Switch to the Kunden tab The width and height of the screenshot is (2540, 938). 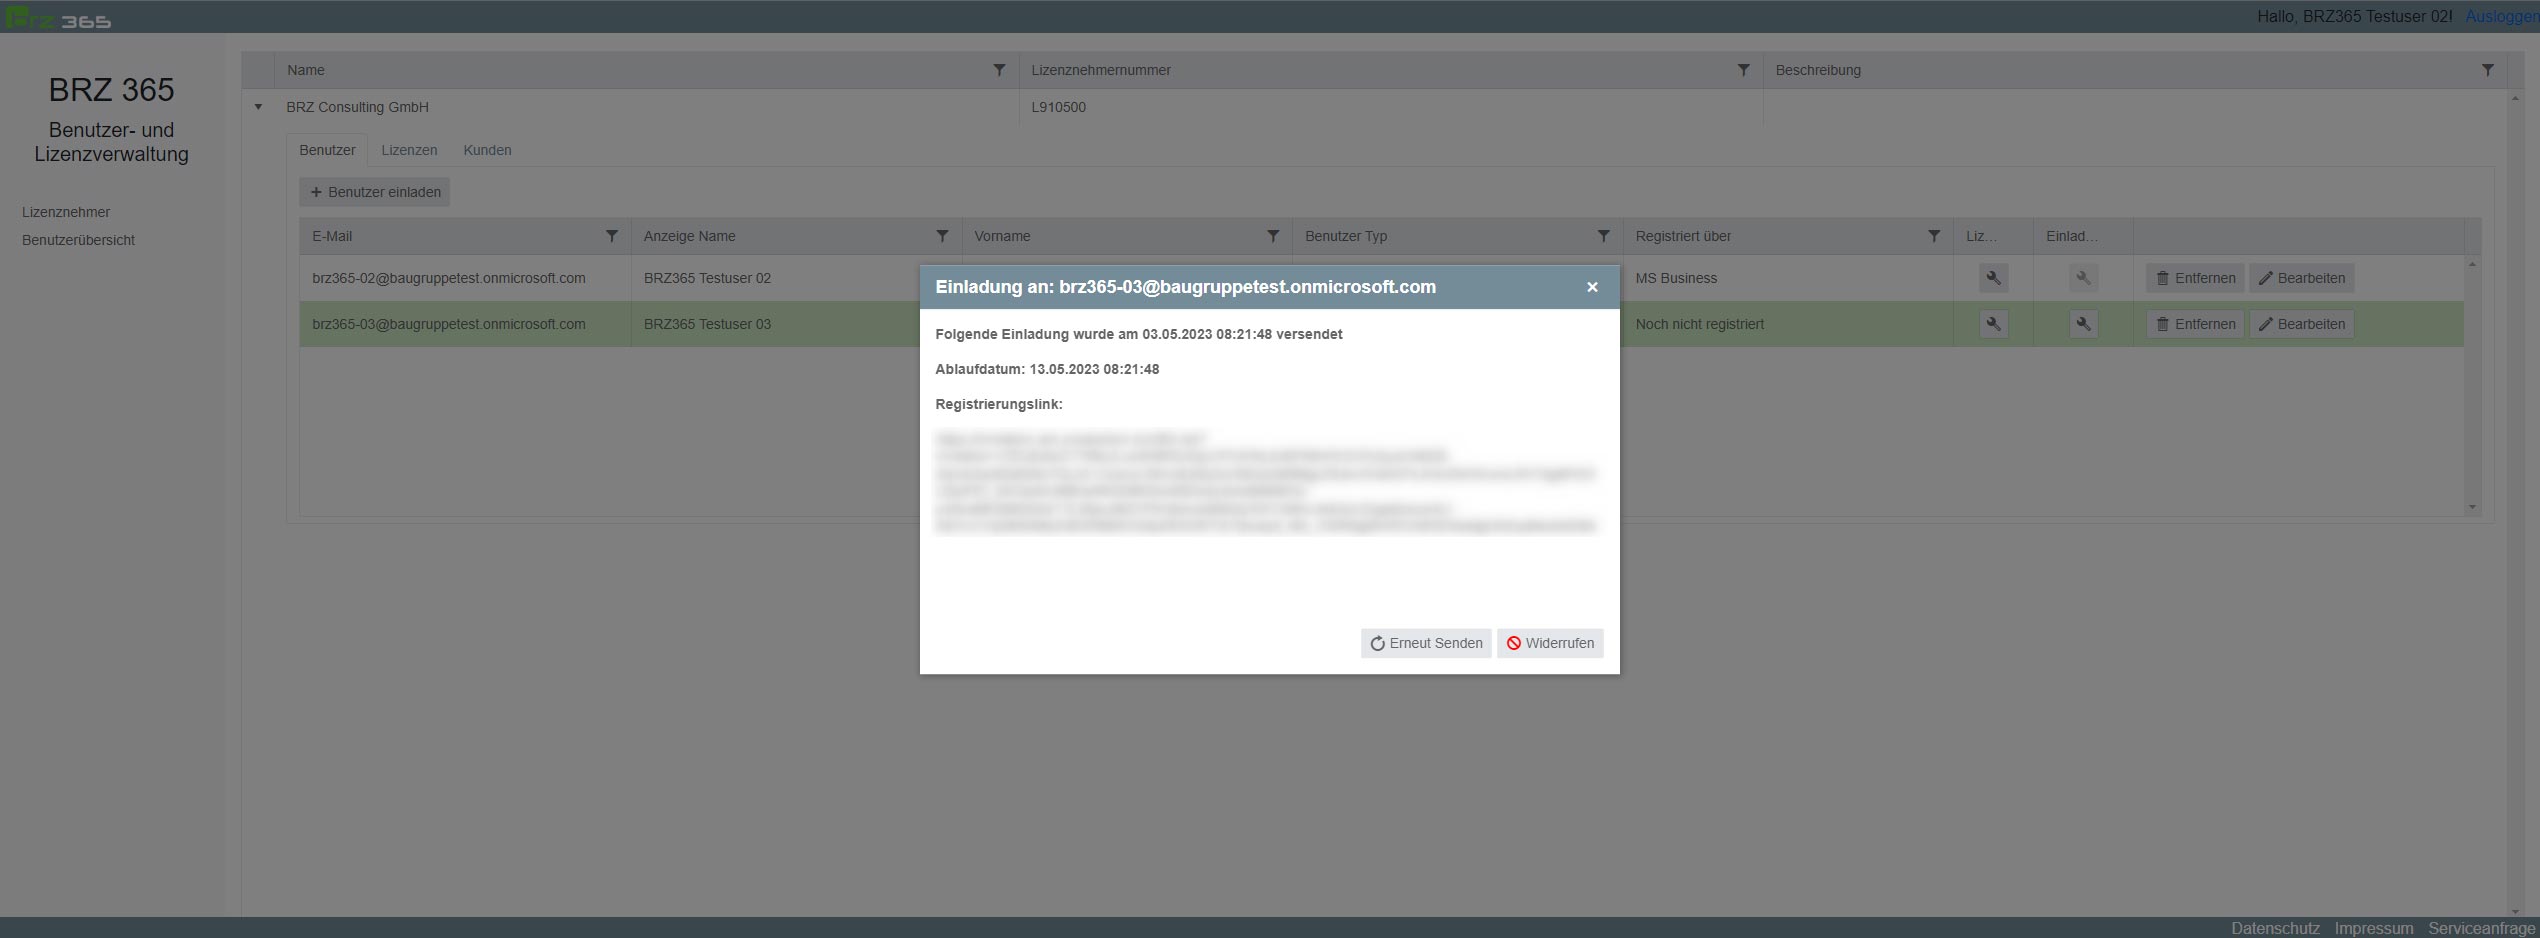coord(487,150)
